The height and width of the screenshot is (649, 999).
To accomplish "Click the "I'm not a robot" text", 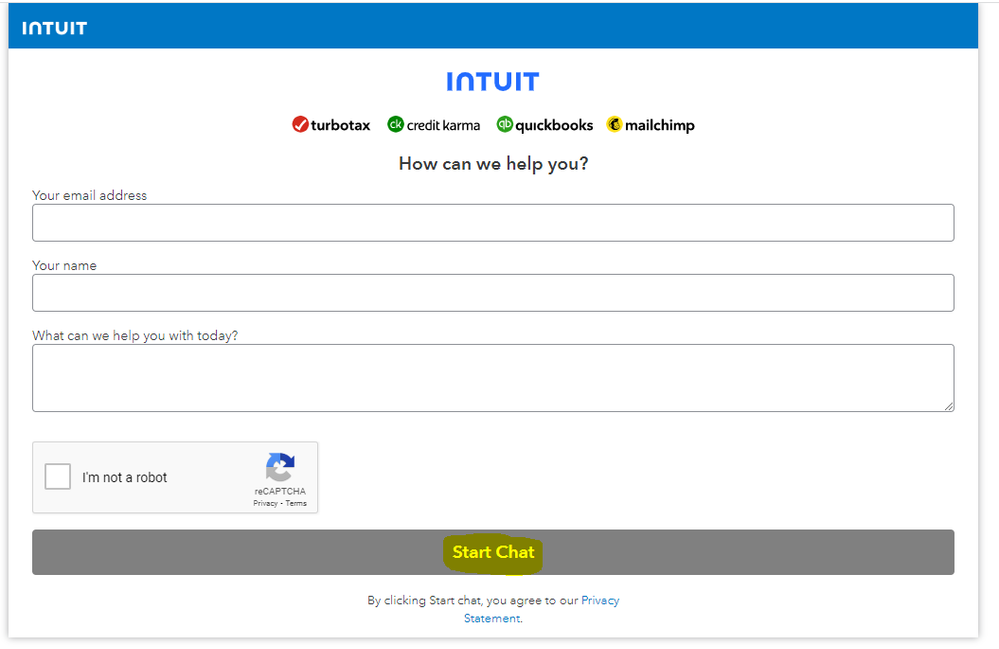I will [x=124, y=477].
